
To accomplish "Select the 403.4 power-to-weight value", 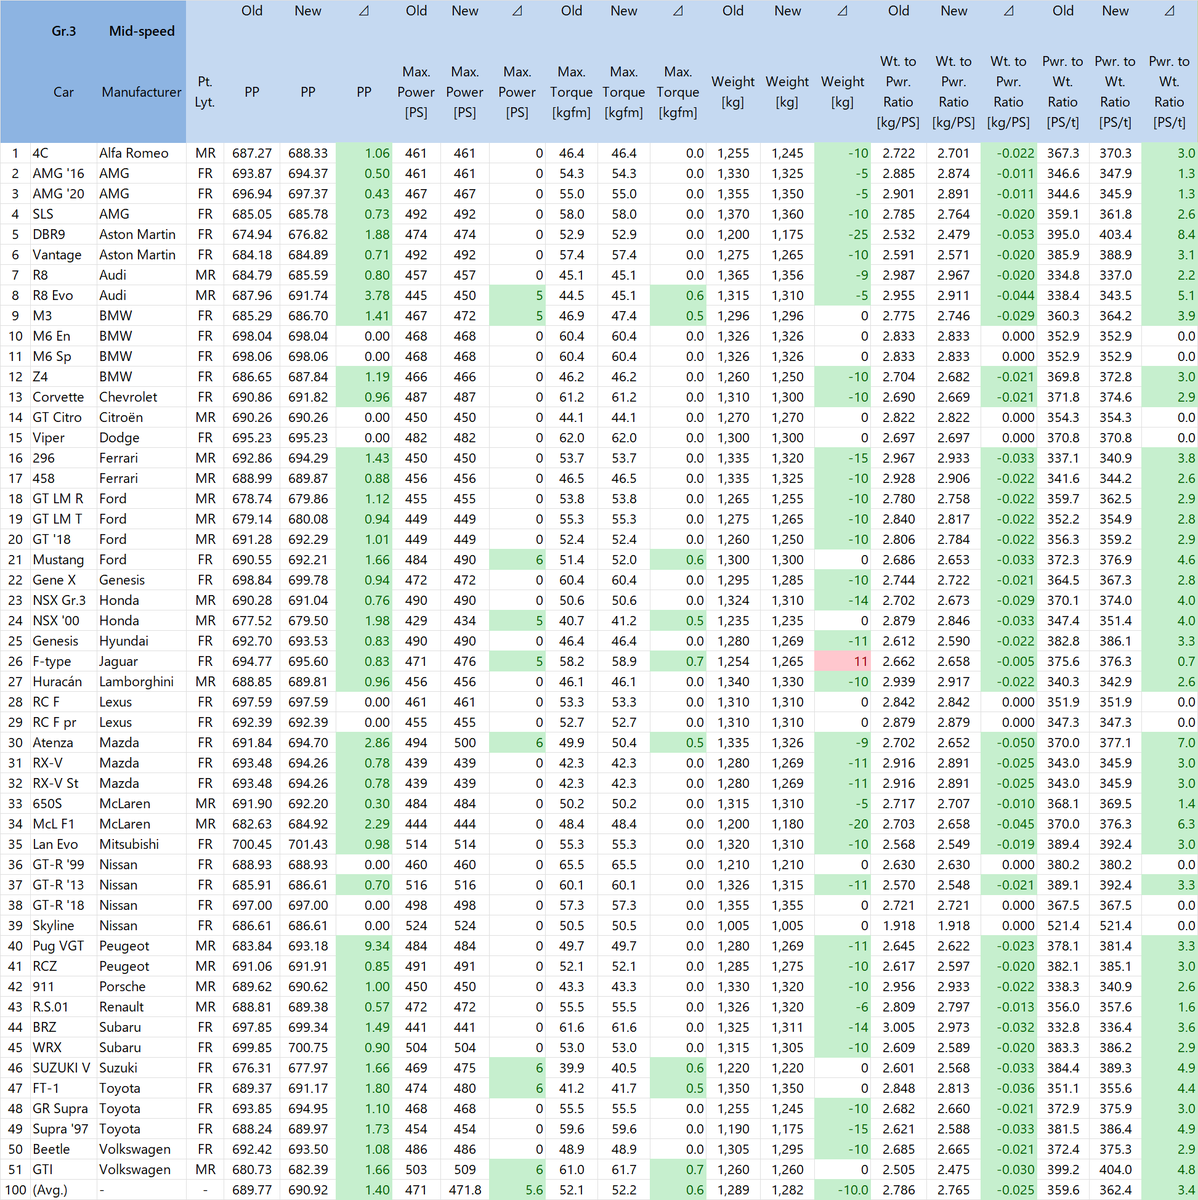I will [x=1116, y=234].
